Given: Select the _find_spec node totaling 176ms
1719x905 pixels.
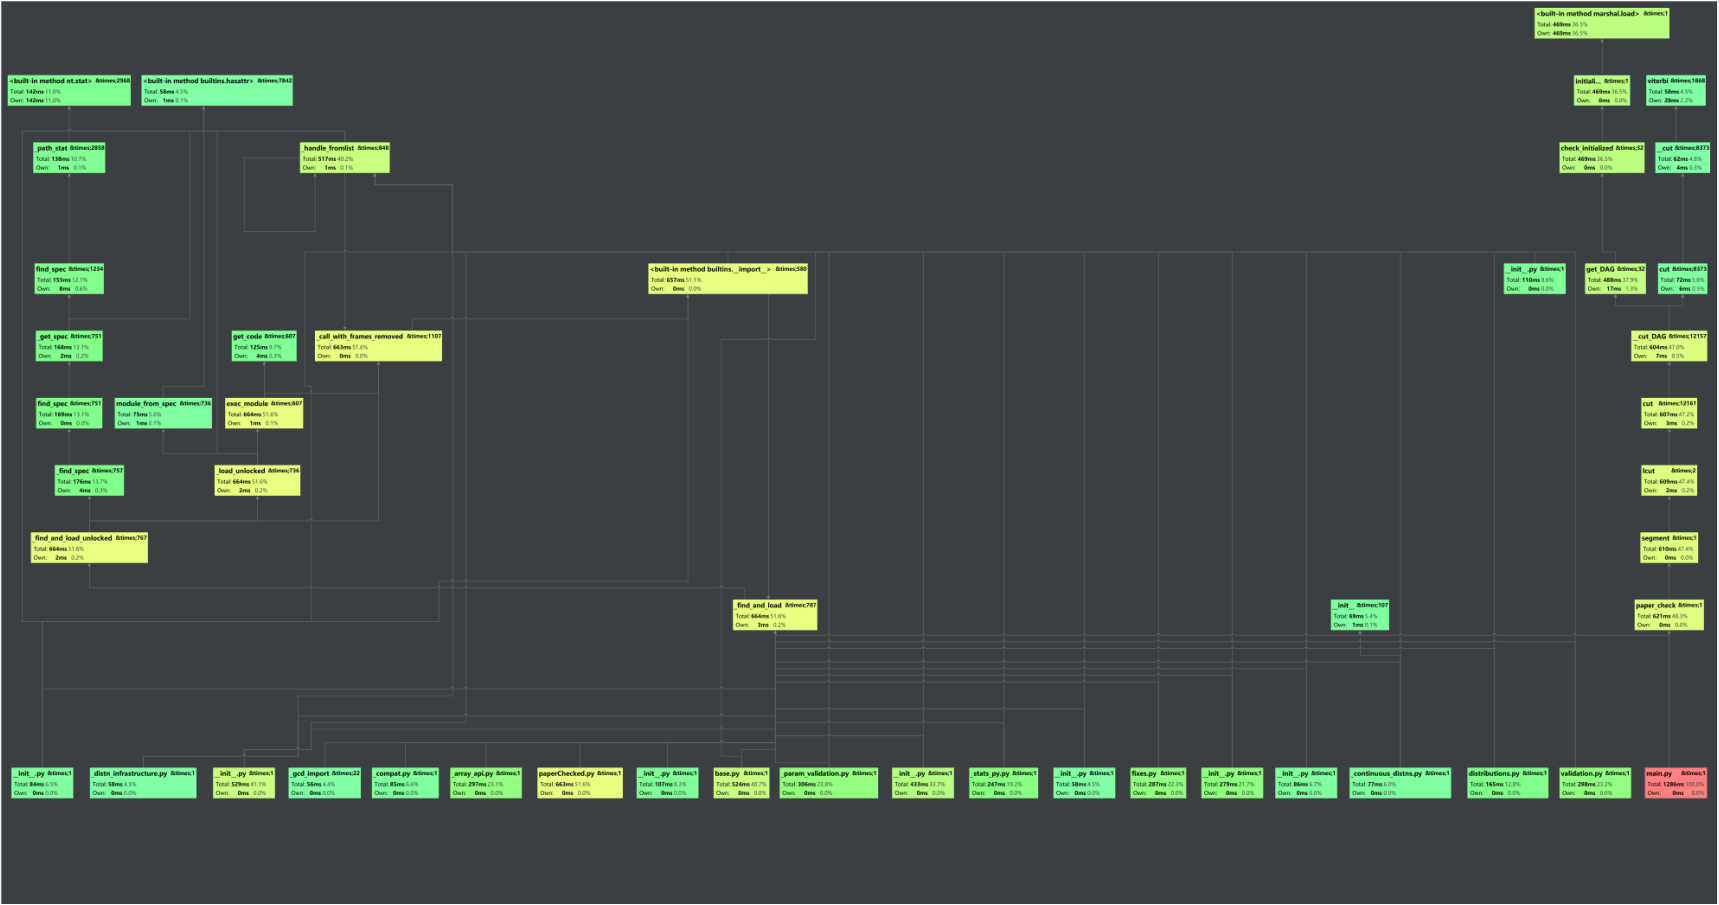Looking at the screenshot, I should point(90,480).
